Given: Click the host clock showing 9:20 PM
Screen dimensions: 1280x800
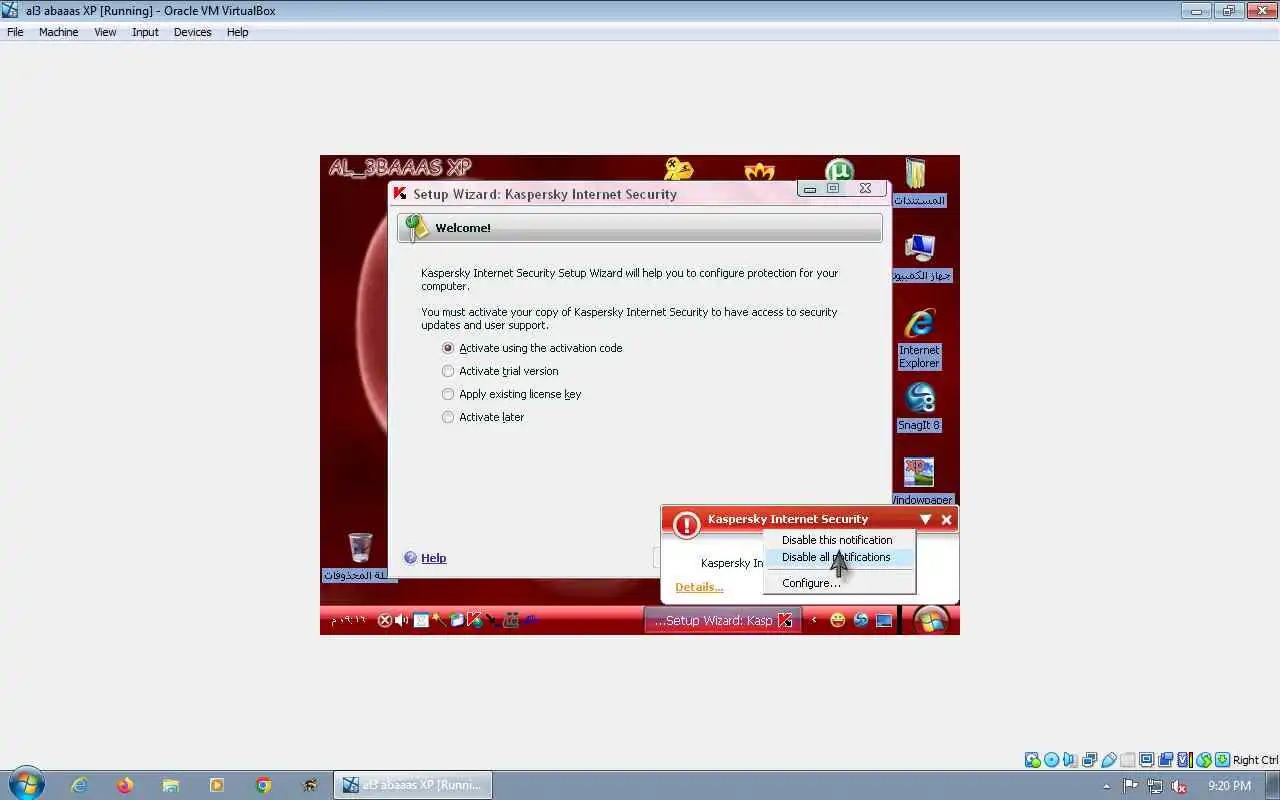Looking at the screenshot, I should (x=1230, y=786).
